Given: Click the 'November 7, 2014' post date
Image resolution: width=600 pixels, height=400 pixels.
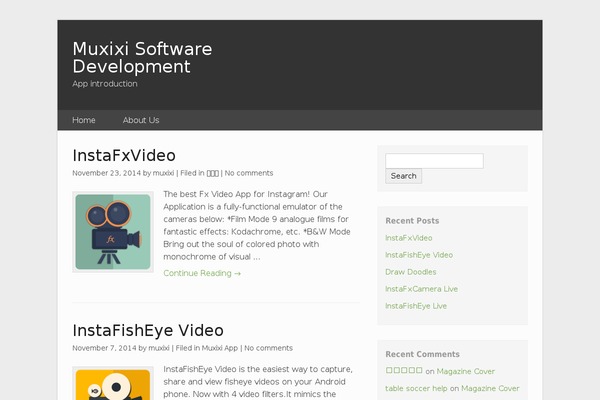Looking at the screenshot, I should coord(104,348).
